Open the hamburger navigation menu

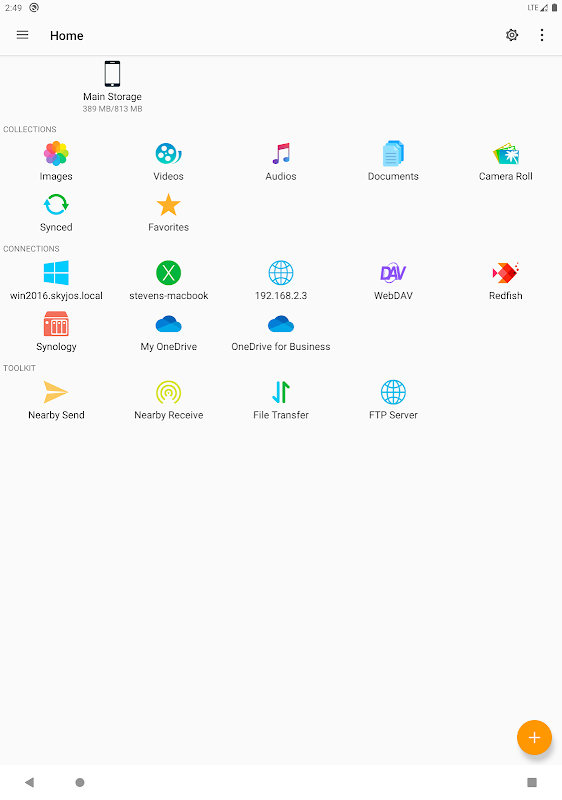click(x=22, y=35)
